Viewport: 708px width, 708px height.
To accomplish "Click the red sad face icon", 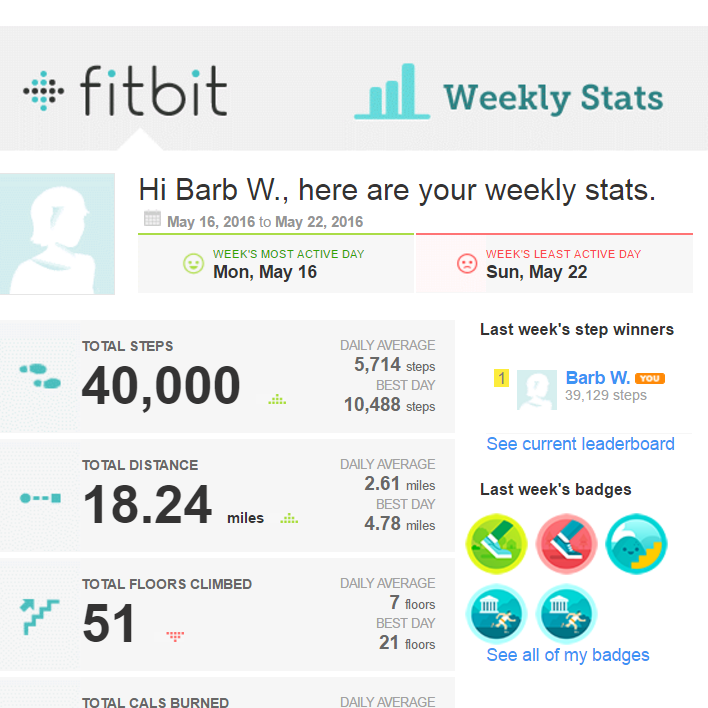I will [x=467, y=263].
